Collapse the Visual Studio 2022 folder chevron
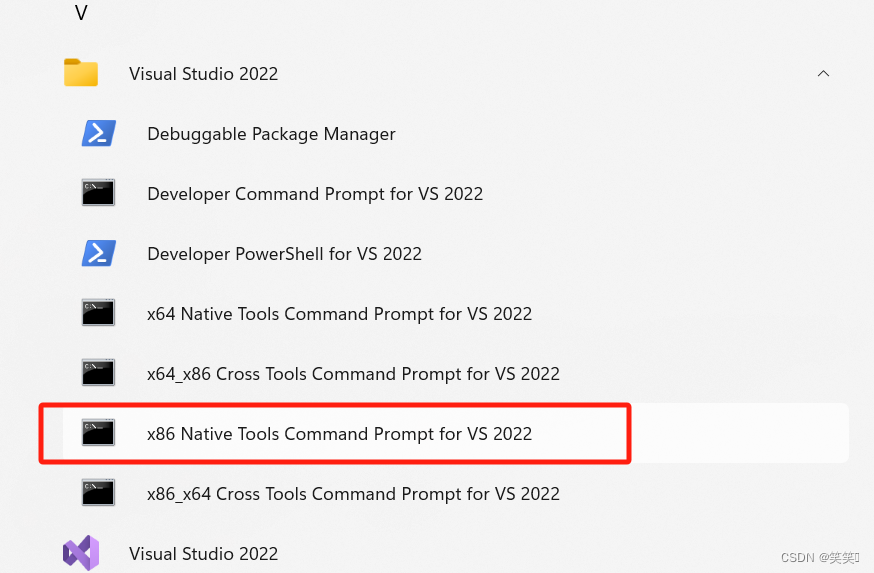 point(823,74)
